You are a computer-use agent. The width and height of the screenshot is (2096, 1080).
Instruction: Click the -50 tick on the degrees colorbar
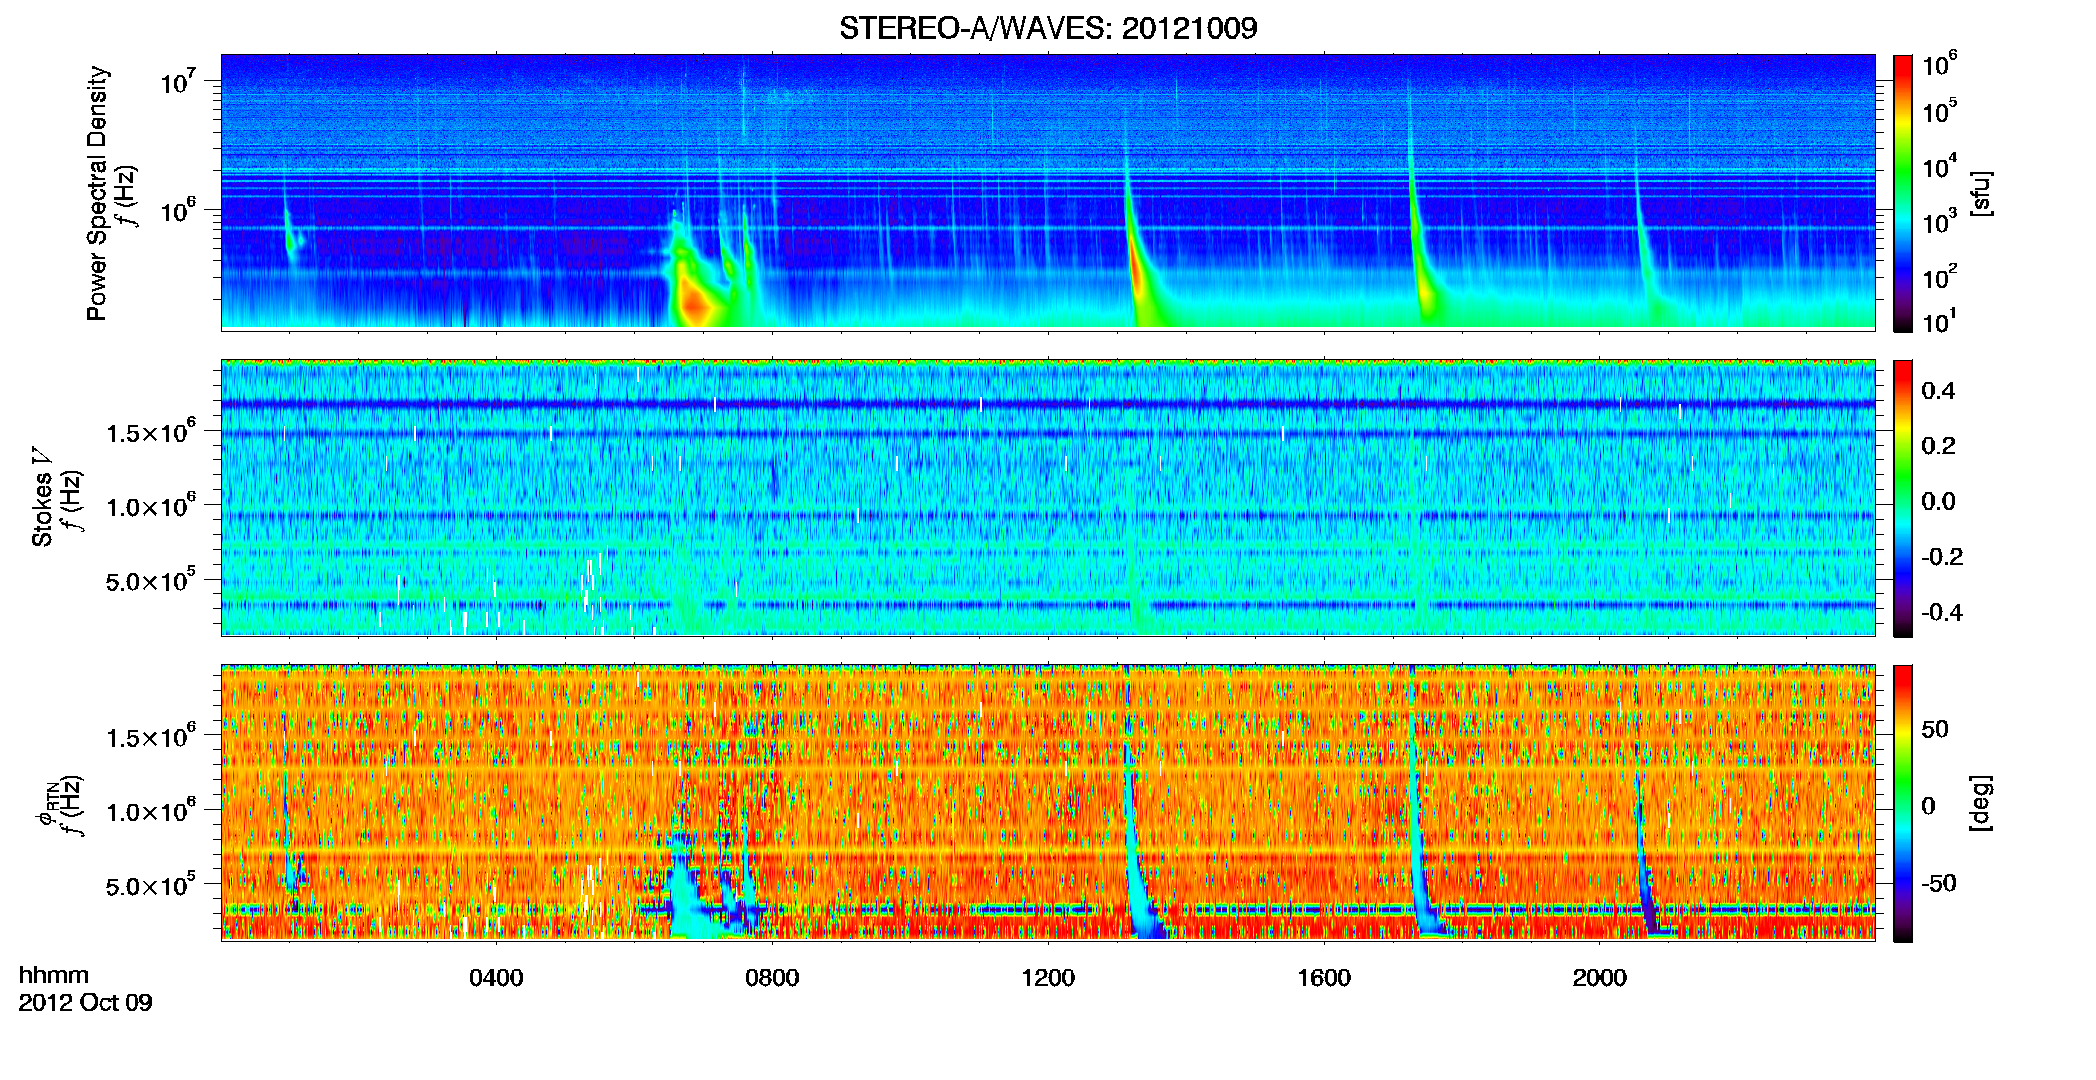point(1939,883)
